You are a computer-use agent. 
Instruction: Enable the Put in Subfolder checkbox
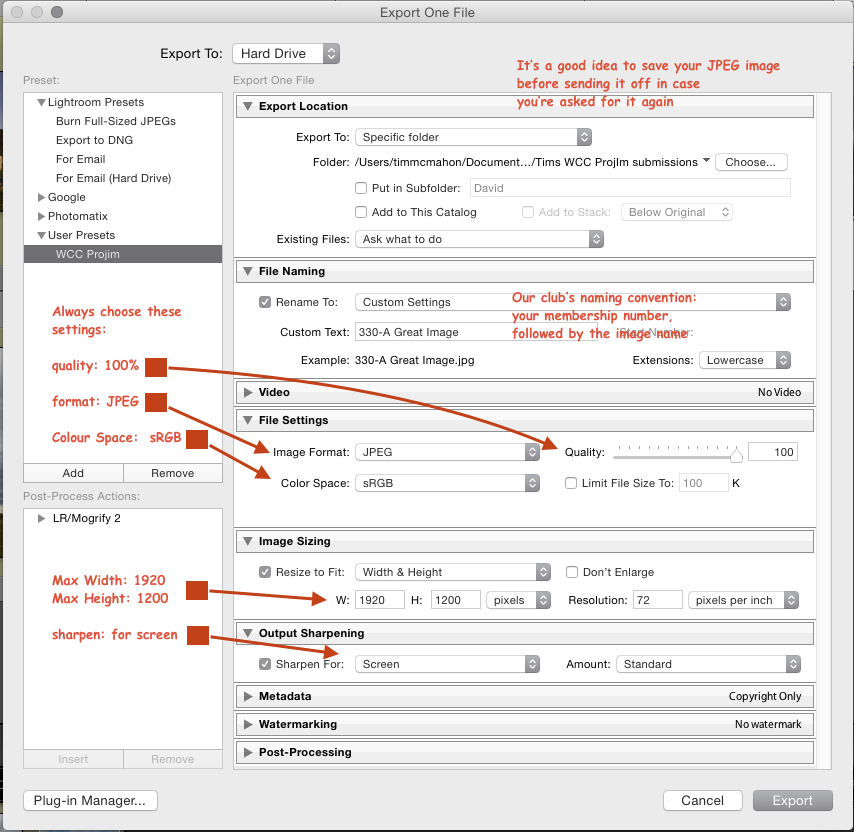tap(361, 188)
